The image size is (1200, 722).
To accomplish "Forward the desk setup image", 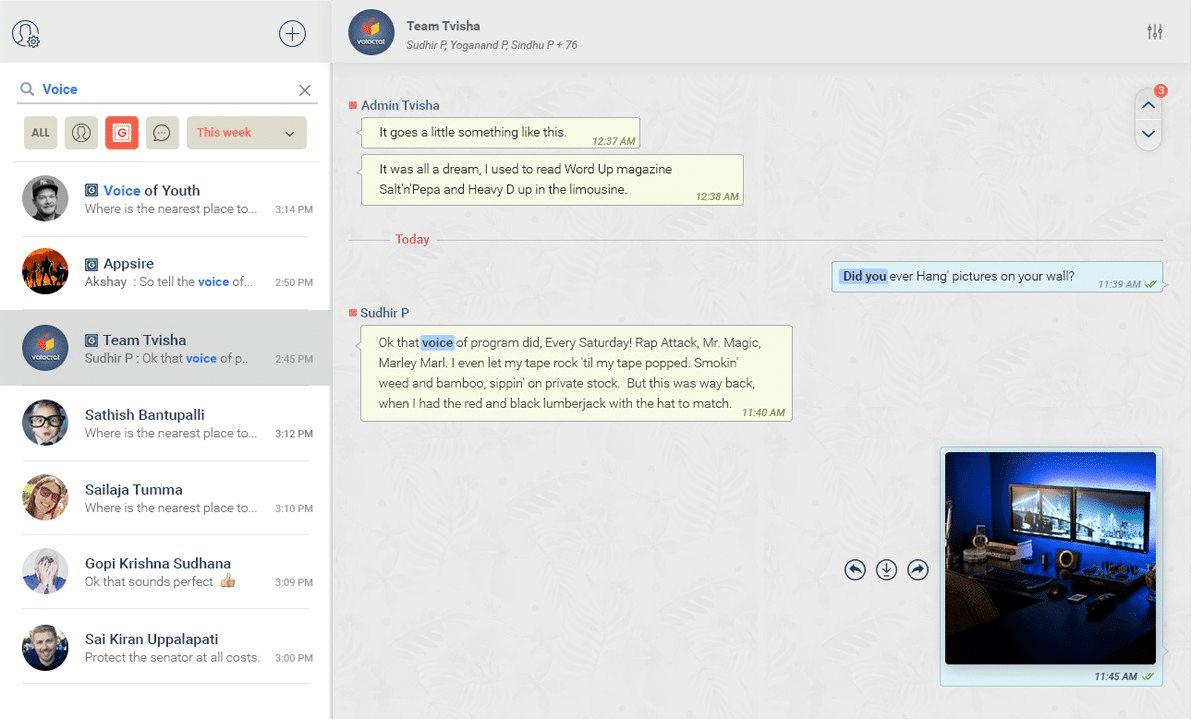I will pos(918,569).
